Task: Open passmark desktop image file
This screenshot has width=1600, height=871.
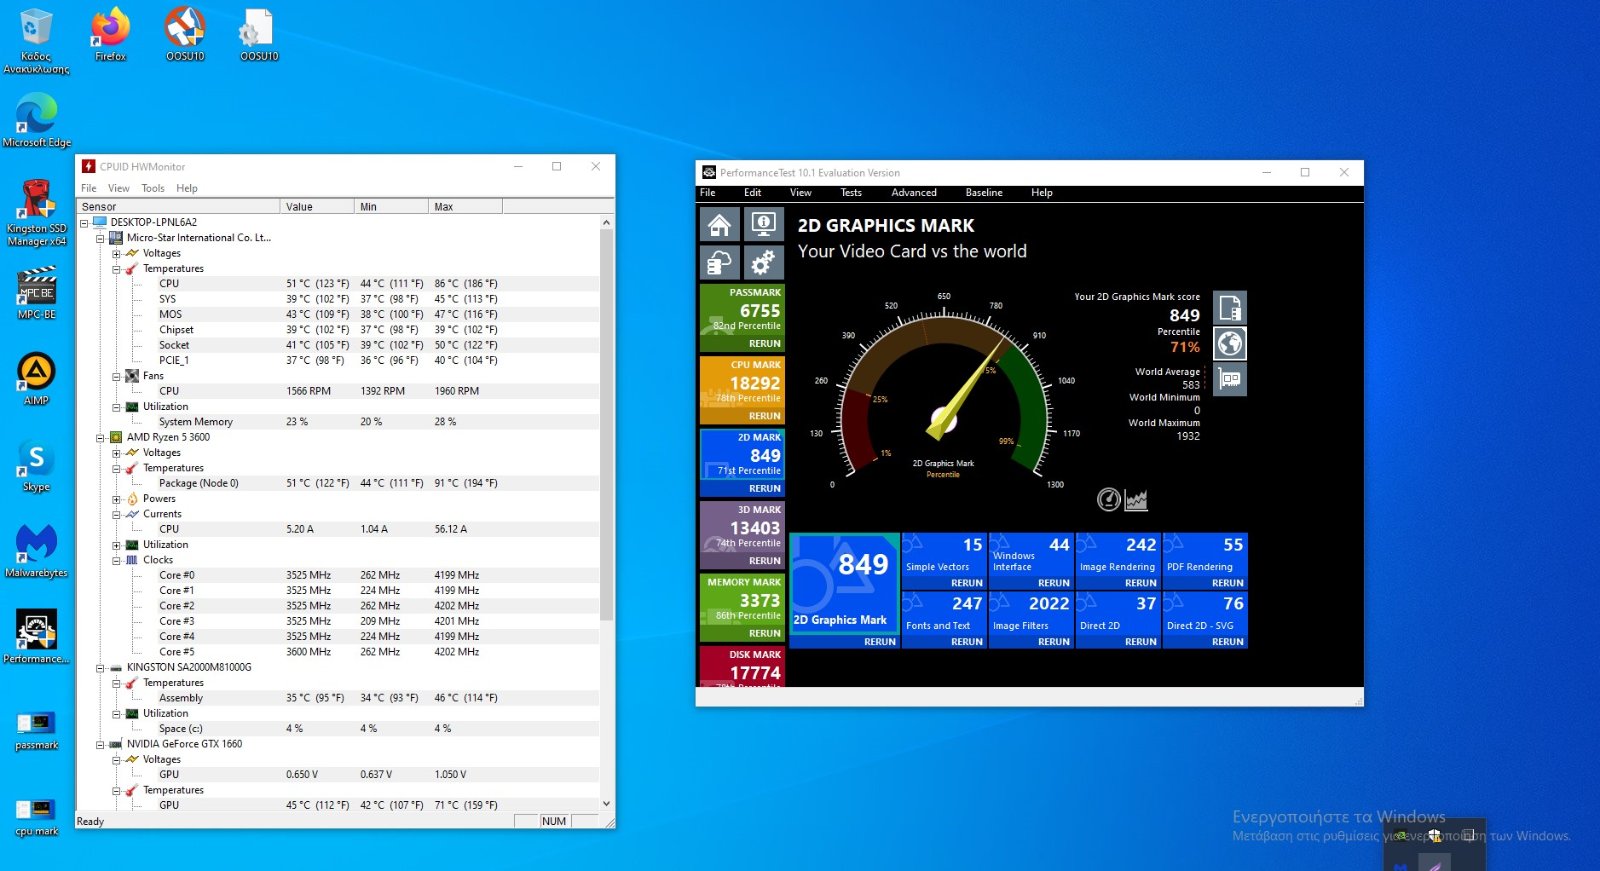Action: click(x=37, y=730)
